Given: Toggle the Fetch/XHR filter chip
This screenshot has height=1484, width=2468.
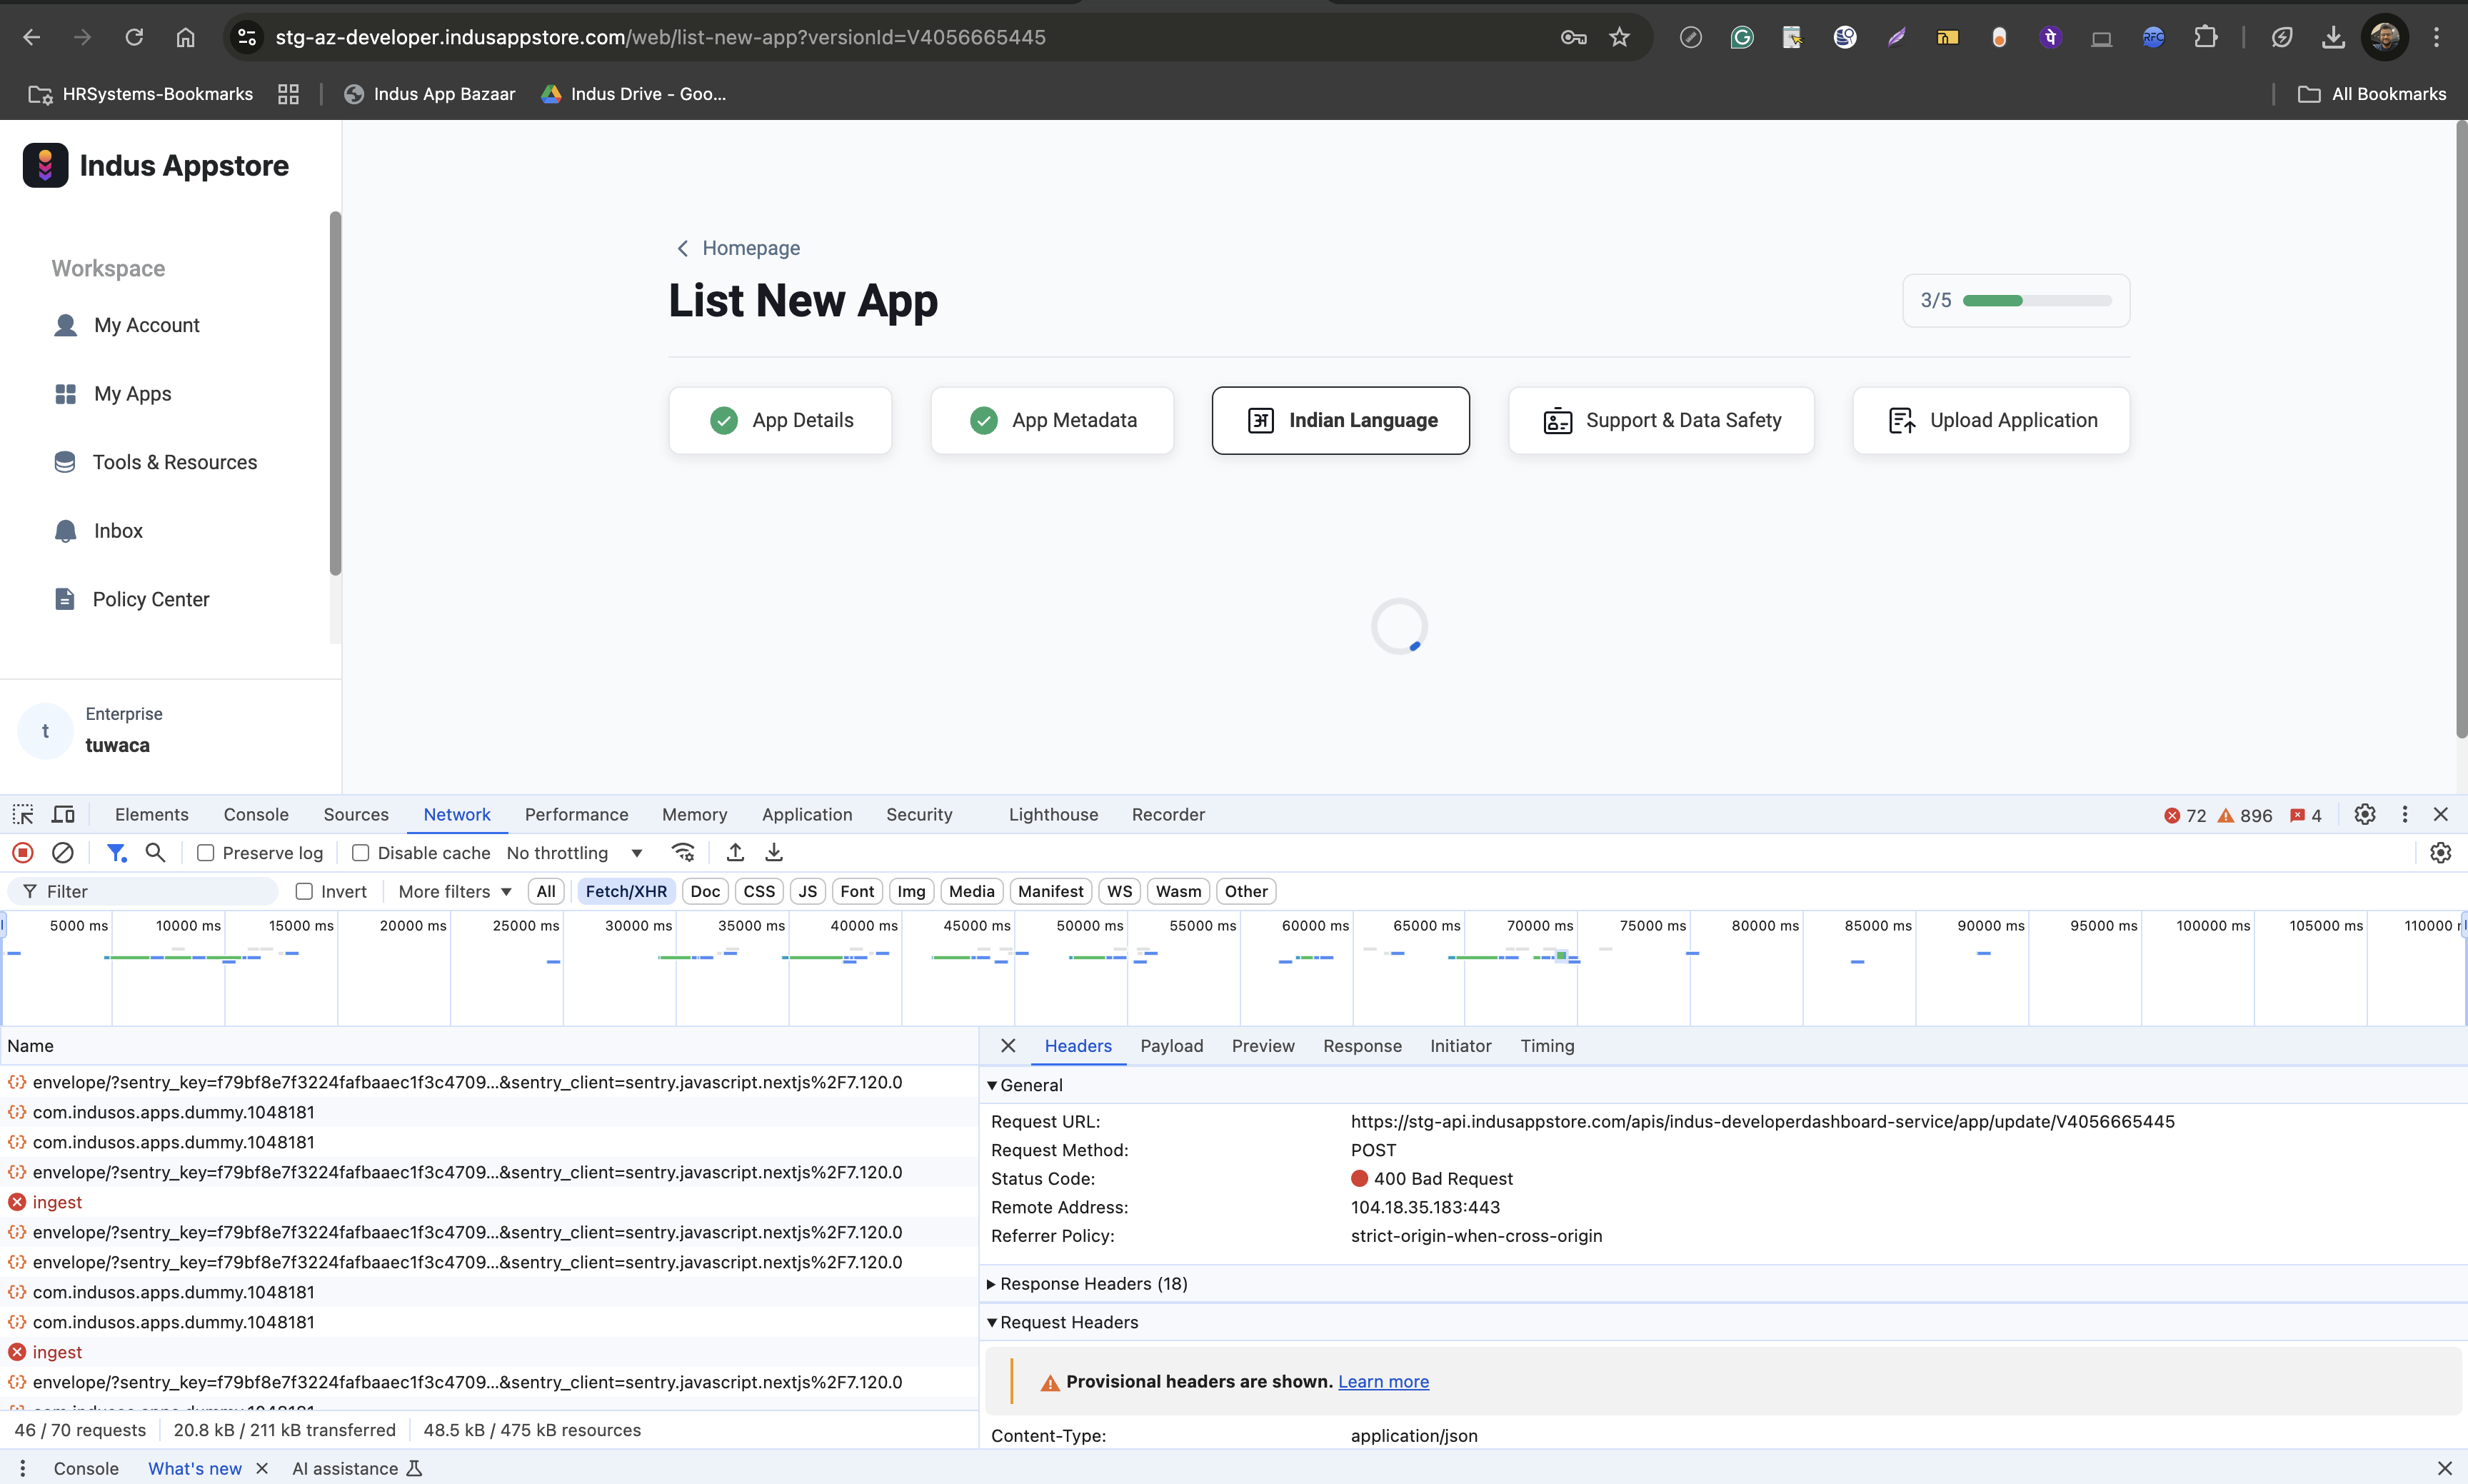Looking at the screenshot, I should tap(626, 891).
